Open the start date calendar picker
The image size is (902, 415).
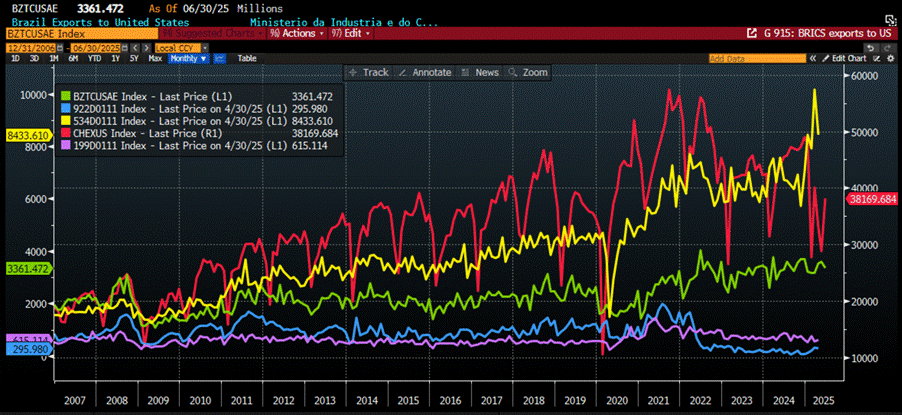(x=58, y=46)
